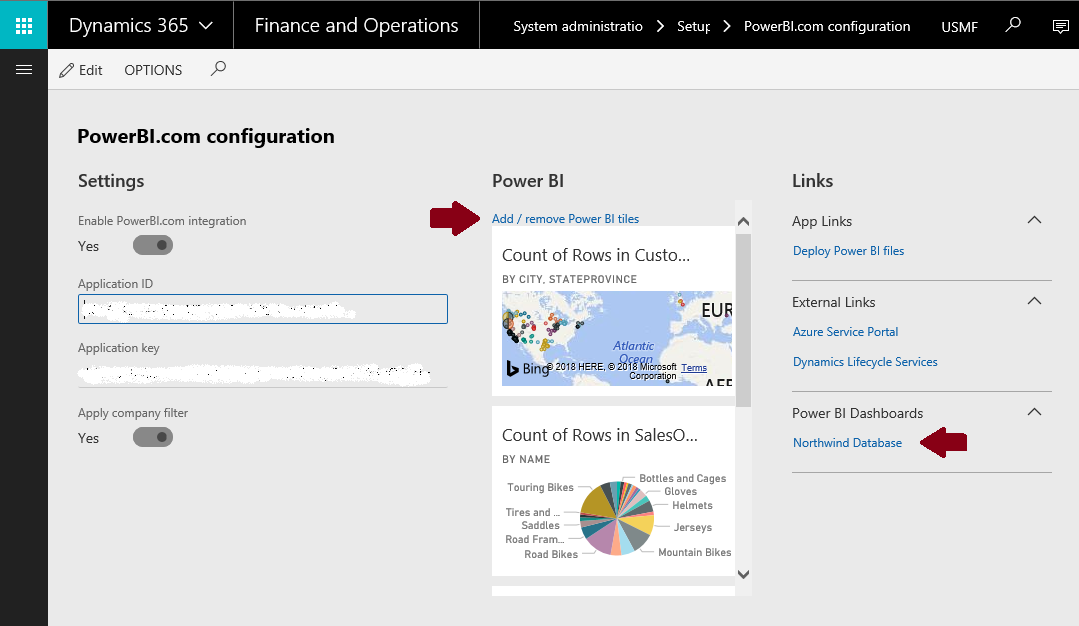Open search from the top navigation bar
This screenshot has width=1079, height=626.
1013,25
